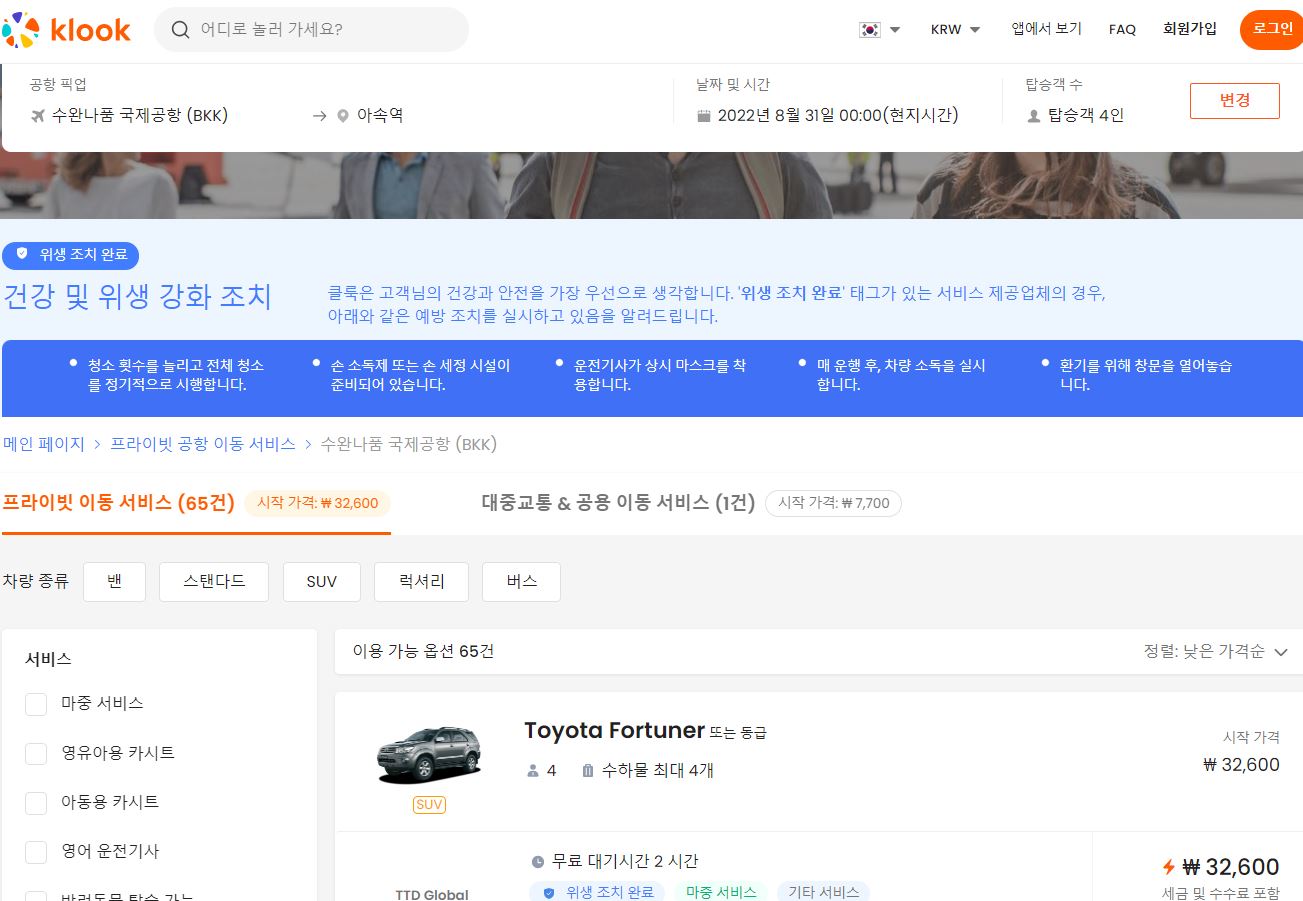
Task: Click the 시작 가격: ₩32,600 badge
Action: coord(317,503)
